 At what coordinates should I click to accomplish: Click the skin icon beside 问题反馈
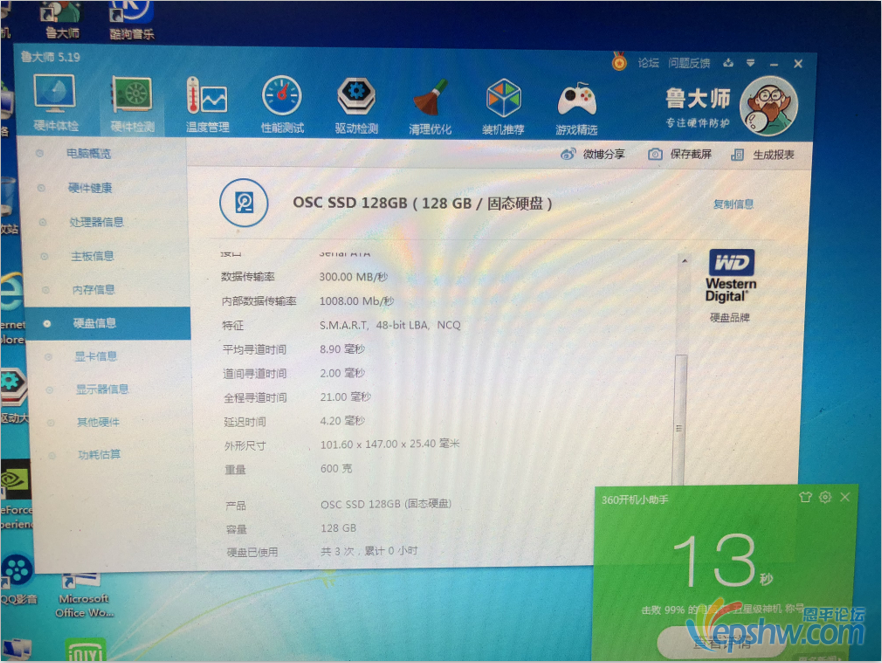click(728, 63)
